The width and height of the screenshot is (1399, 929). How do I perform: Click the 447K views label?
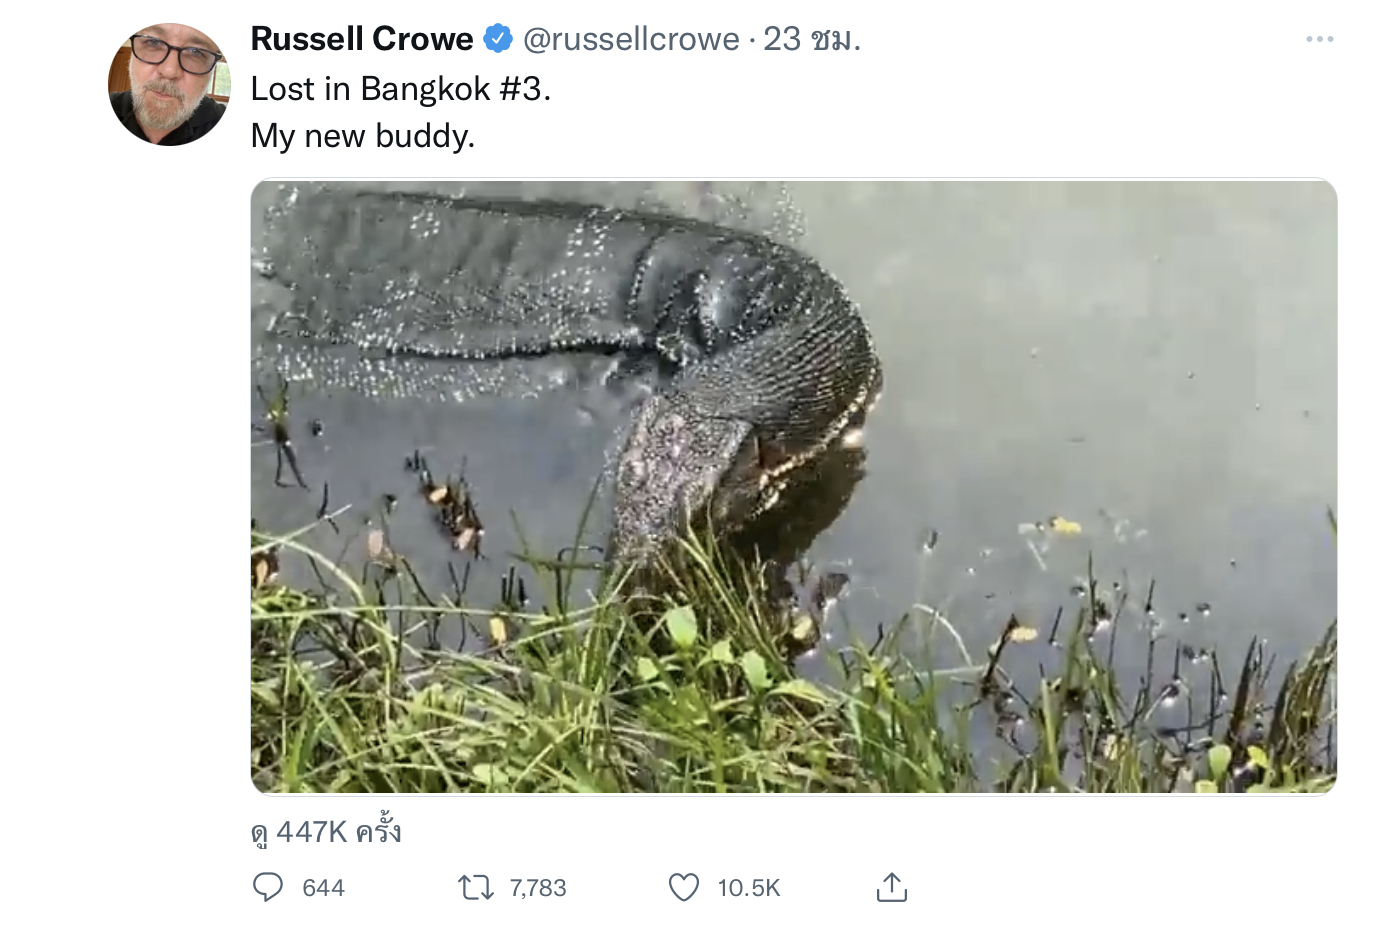pyautogui.click(x=326, y=832)
